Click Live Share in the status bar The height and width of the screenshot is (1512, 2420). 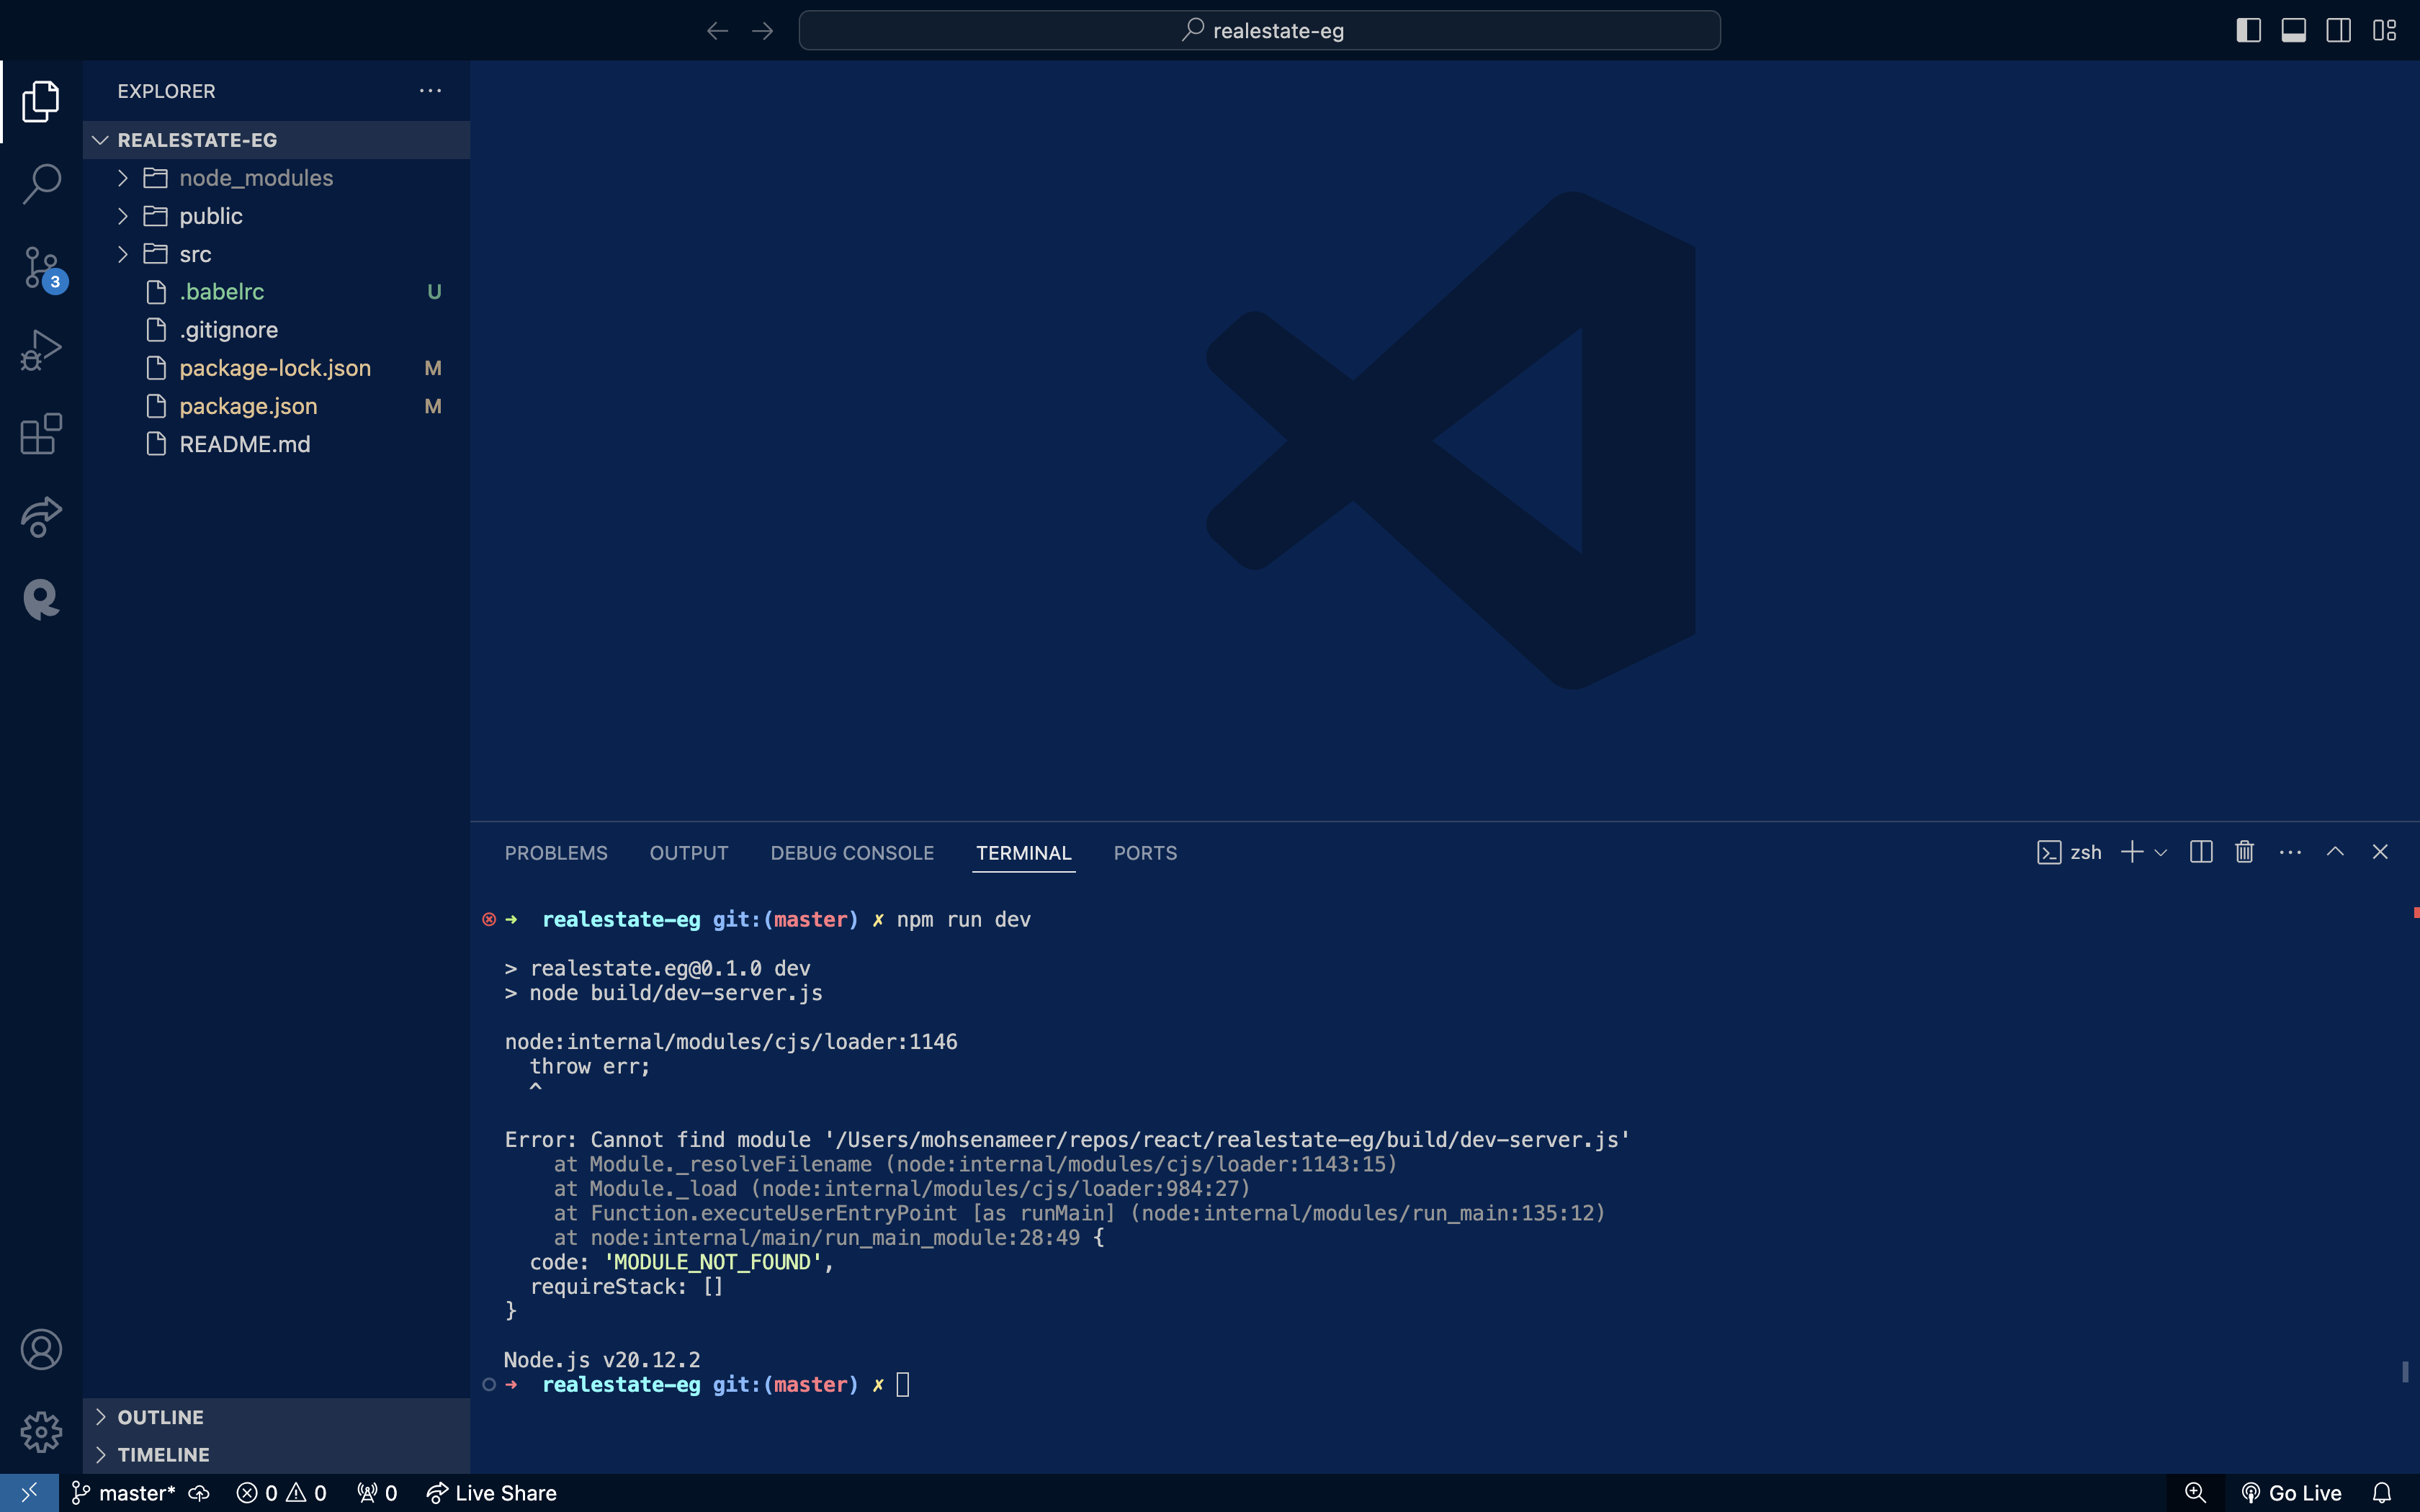[491, 1493]
